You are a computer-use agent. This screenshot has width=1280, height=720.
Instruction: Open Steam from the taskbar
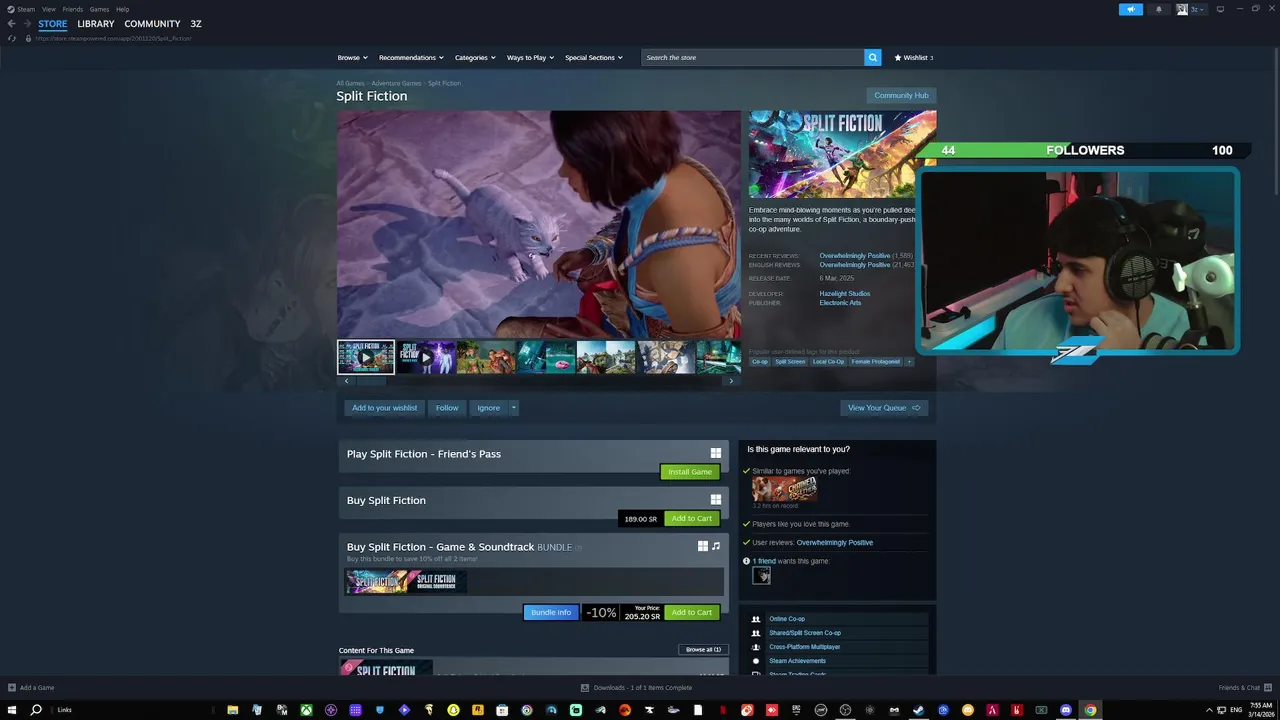918,710
